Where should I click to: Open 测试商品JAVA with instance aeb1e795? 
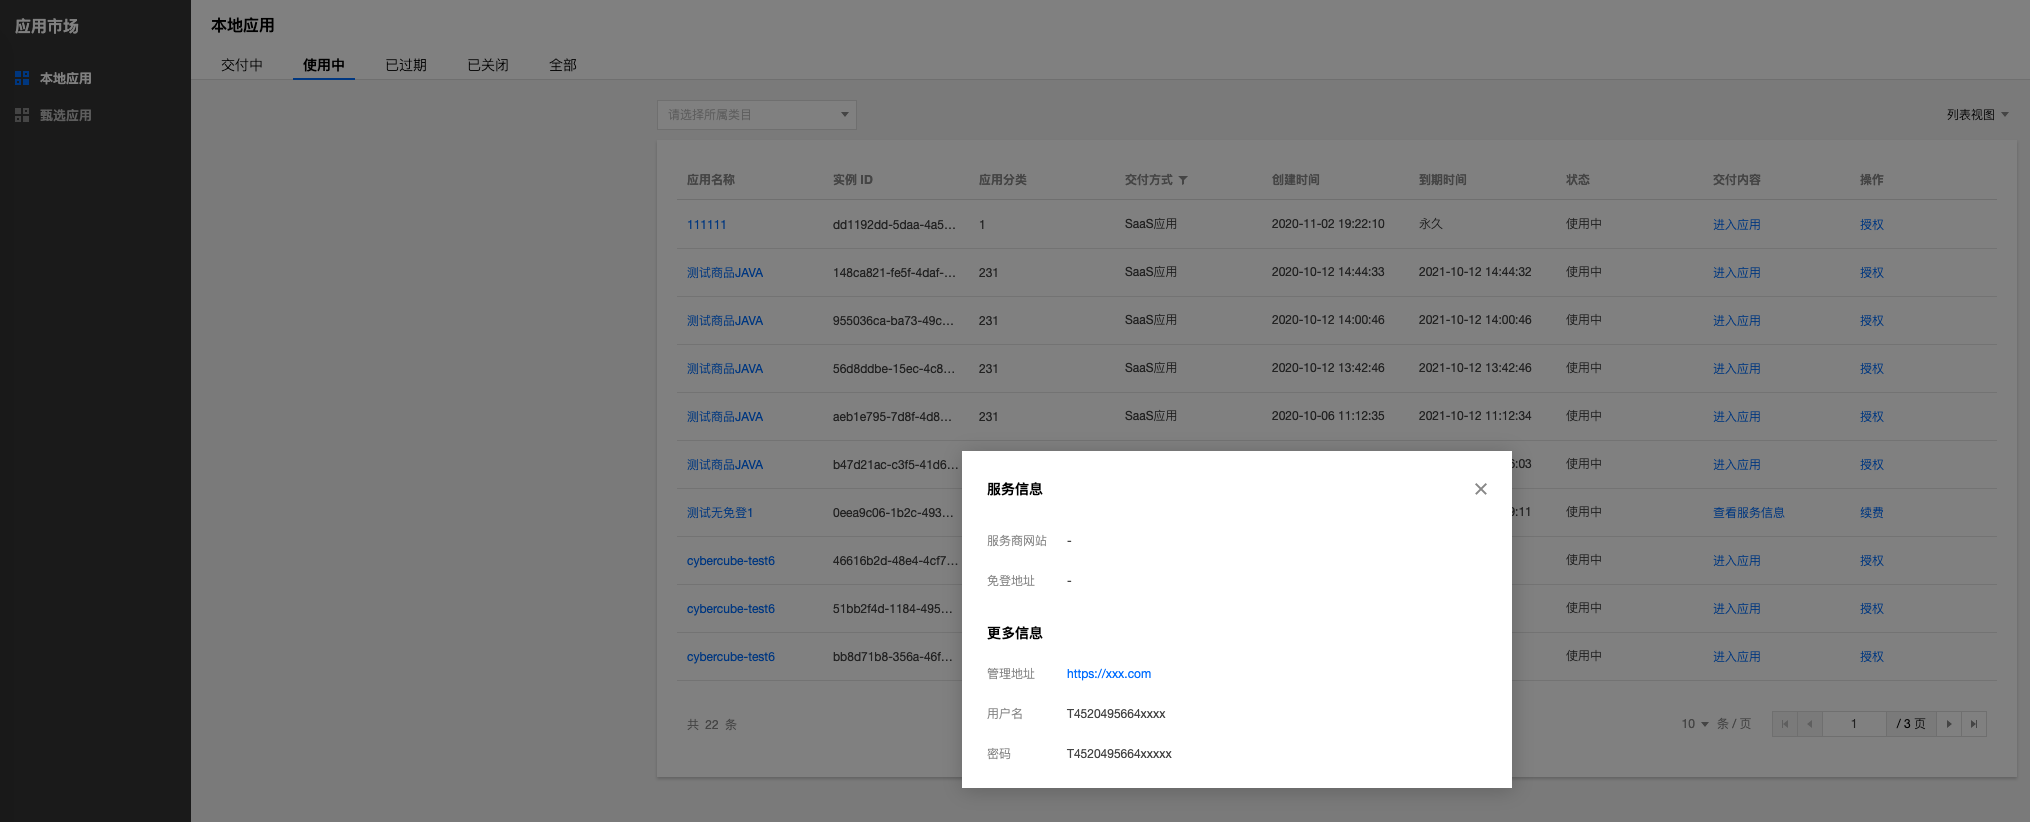pos(725,417)
